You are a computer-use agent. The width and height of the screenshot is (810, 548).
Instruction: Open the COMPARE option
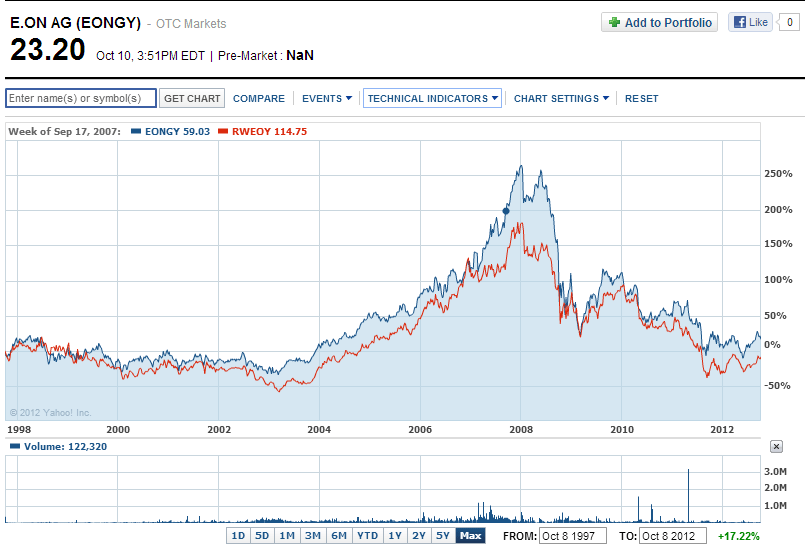pyautogui.click(x=259, y=98)
